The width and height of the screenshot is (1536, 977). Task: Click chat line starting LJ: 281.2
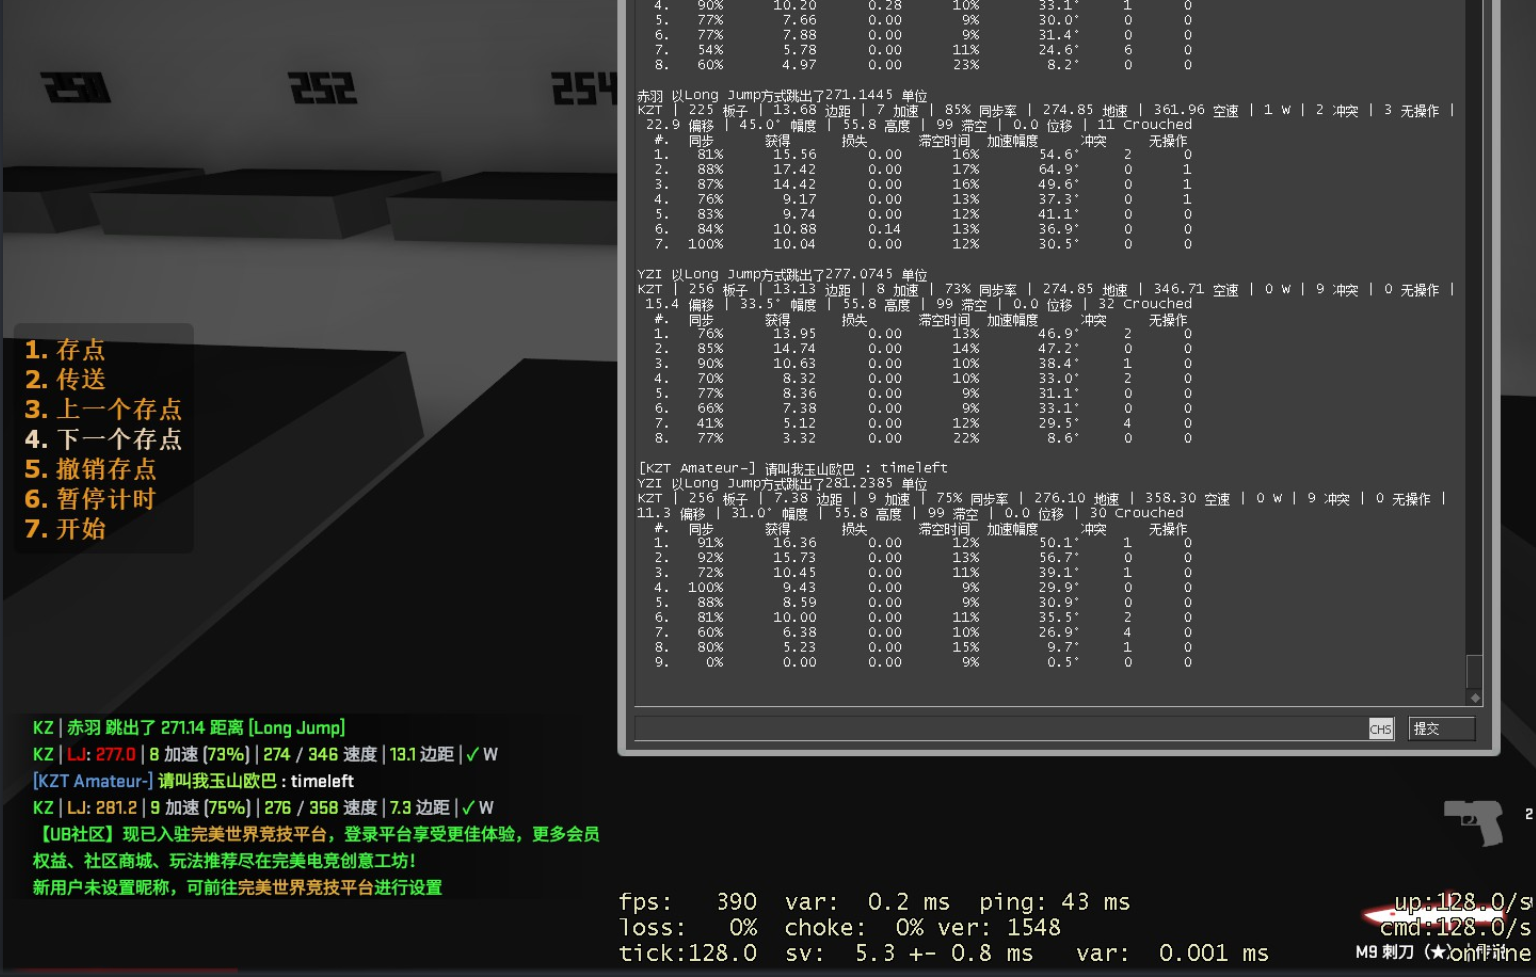[263, 808]
